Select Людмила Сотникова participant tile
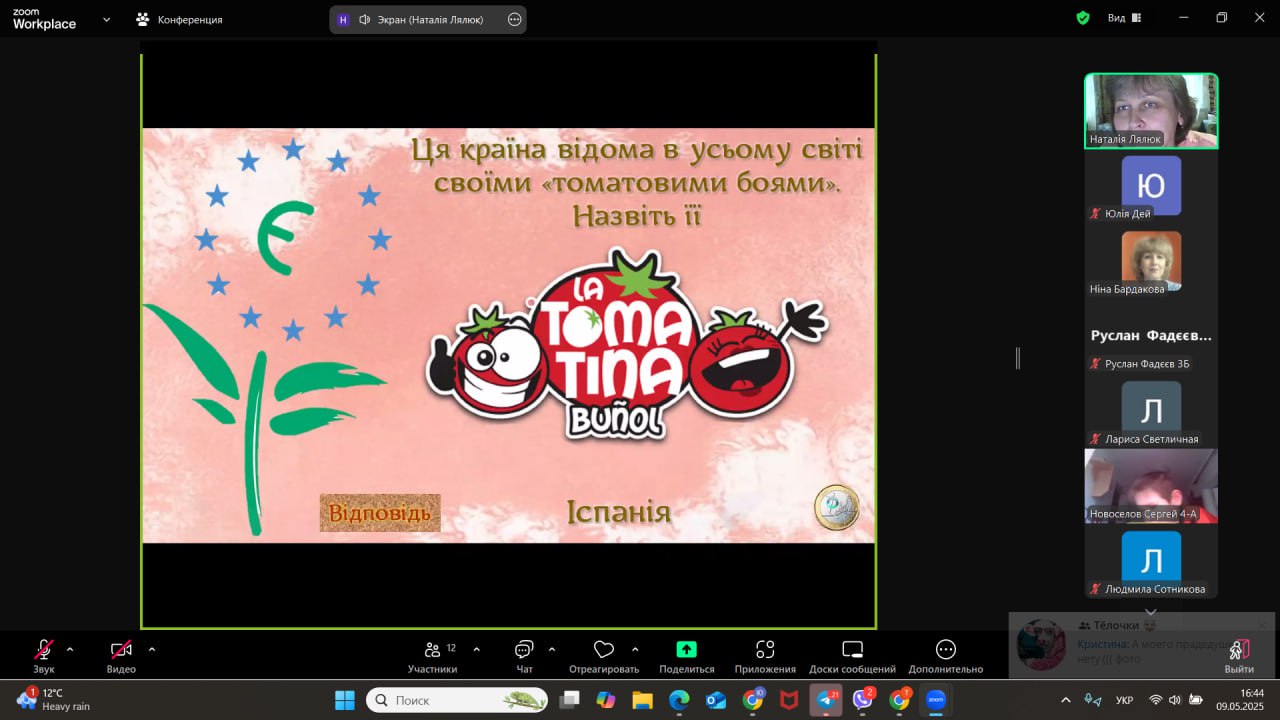 point(1151,563)
